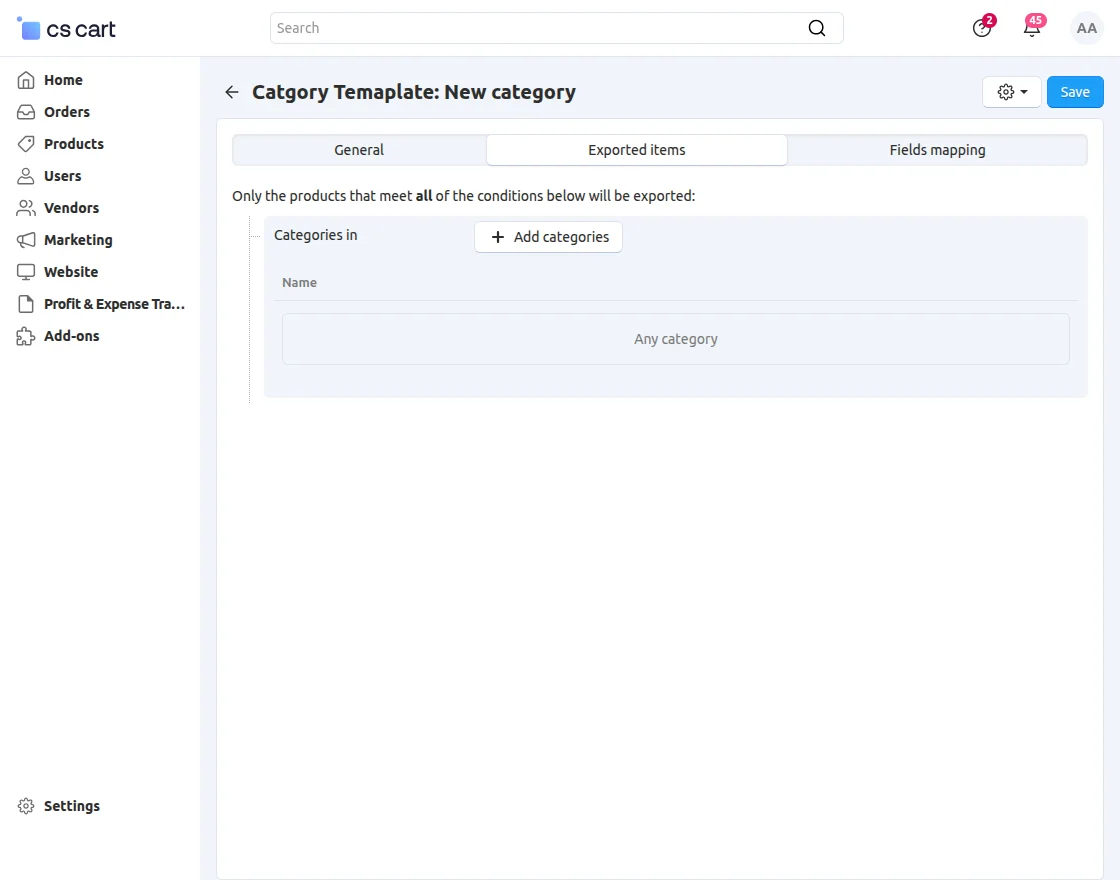Open the Add-ons puzzle icon
This screenshot has height=880, width=1120.
coord(27,335)
